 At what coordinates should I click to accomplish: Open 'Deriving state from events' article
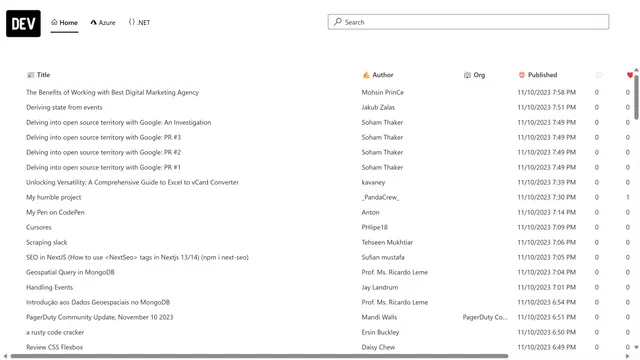[x=64, y=107]
